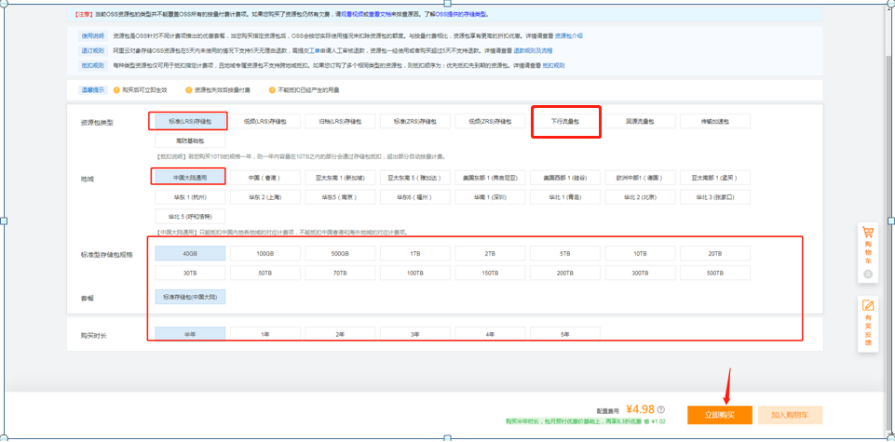Open the 资源包介绍 link in usage notes
This screenshot has height=442, width=895.
click(x=569, y=36)
